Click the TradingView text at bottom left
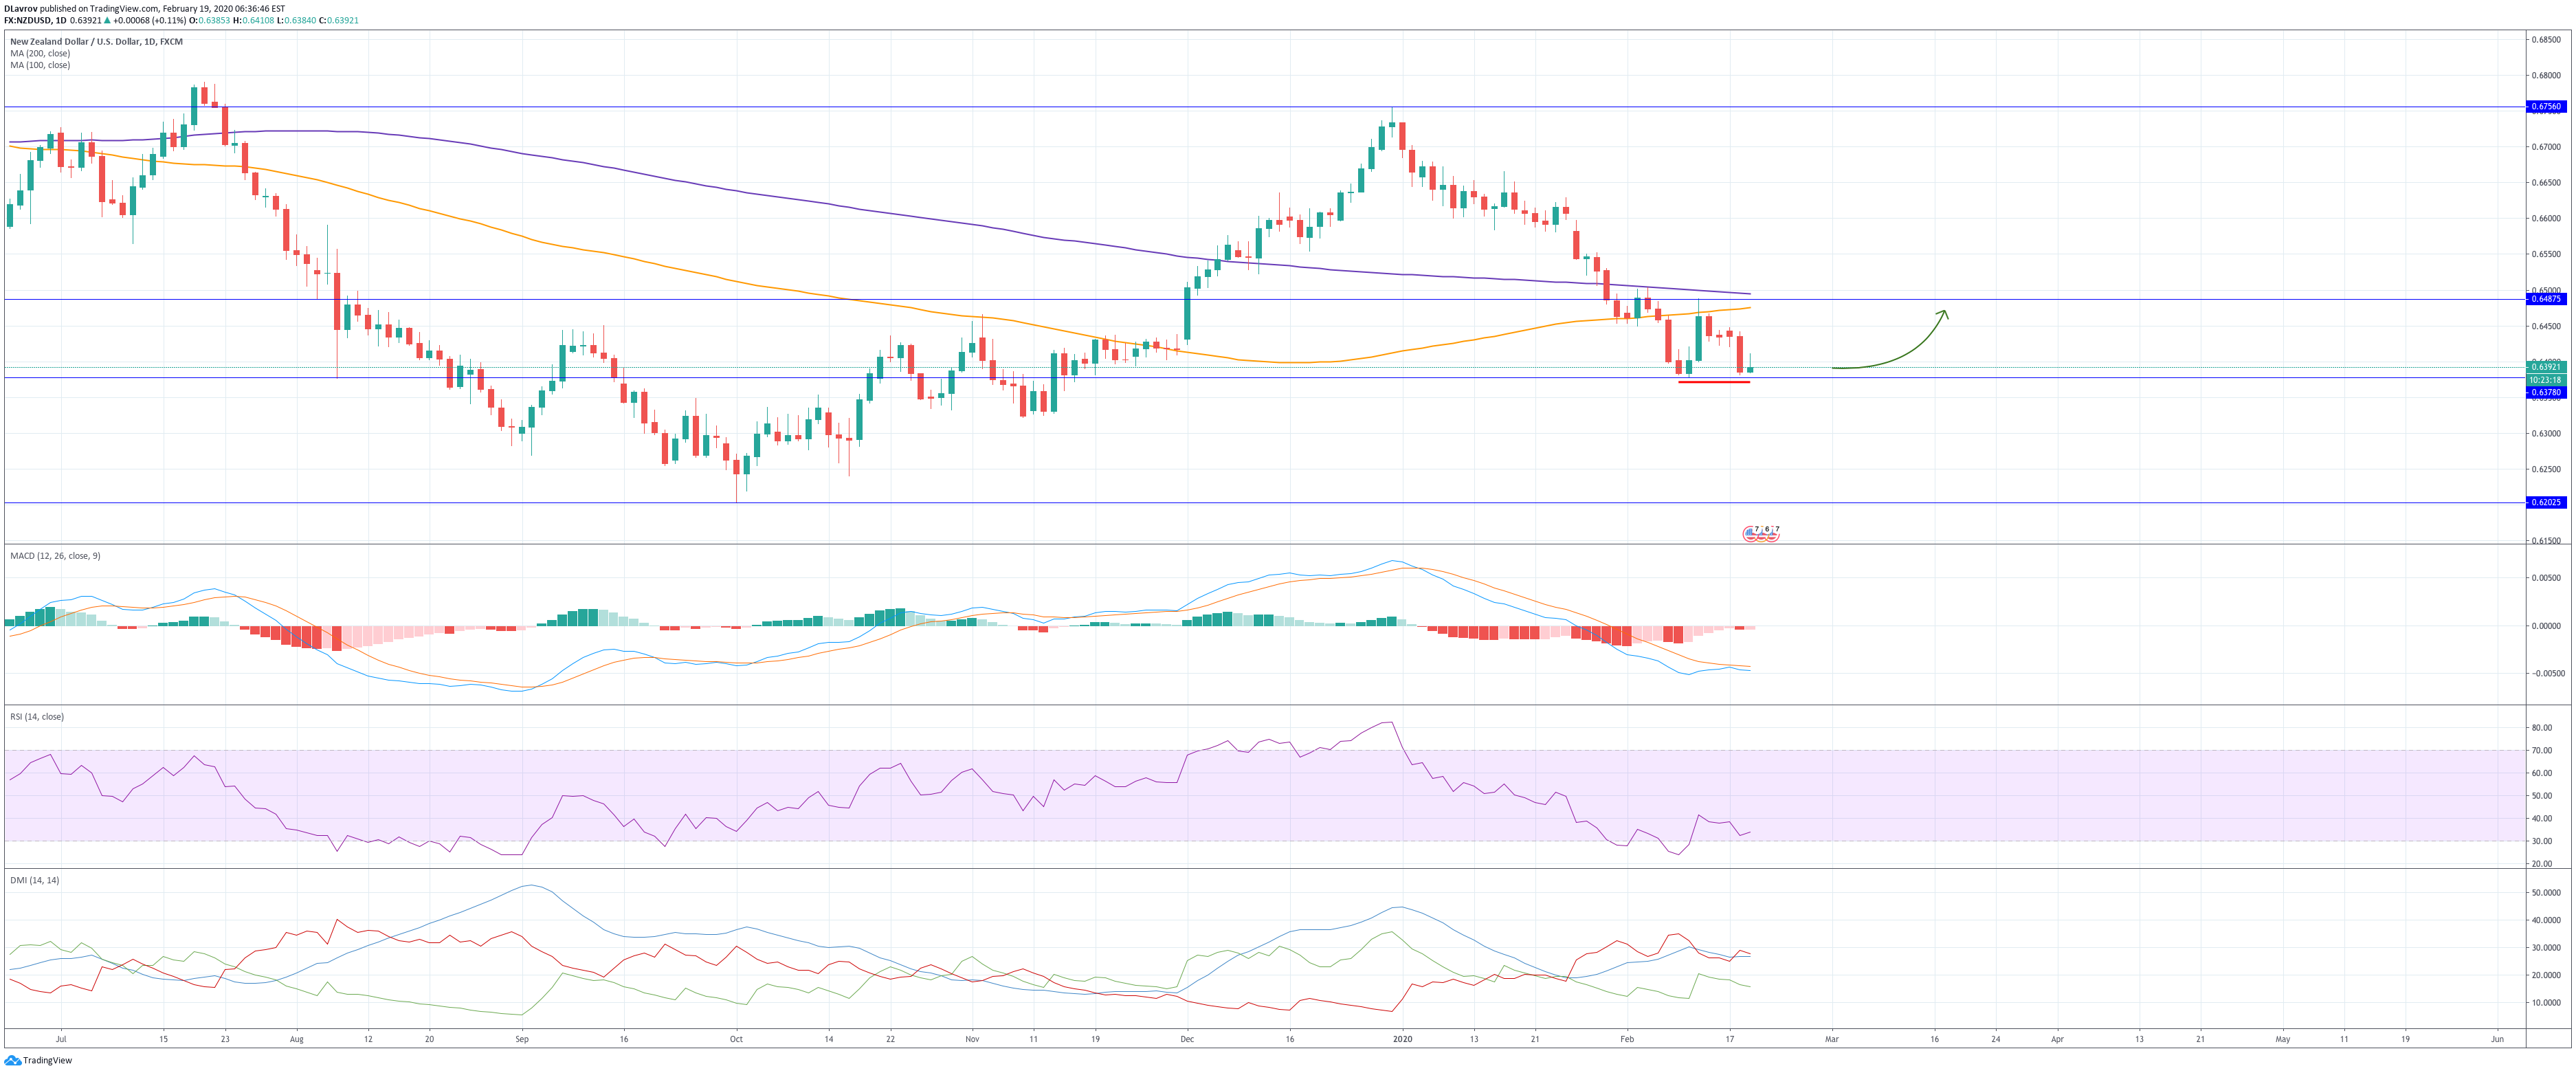 coord(47,1061)
